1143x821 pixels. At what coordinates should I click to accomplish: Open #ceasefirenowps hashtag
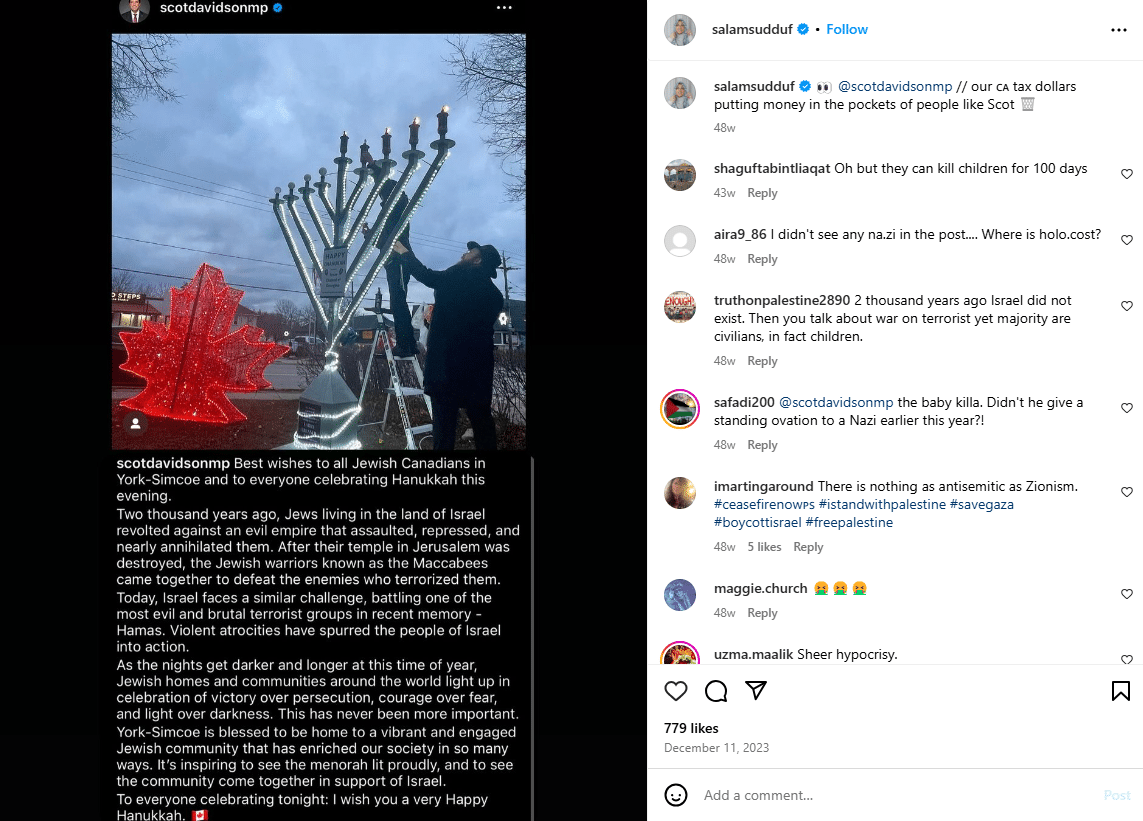[764, 505]
